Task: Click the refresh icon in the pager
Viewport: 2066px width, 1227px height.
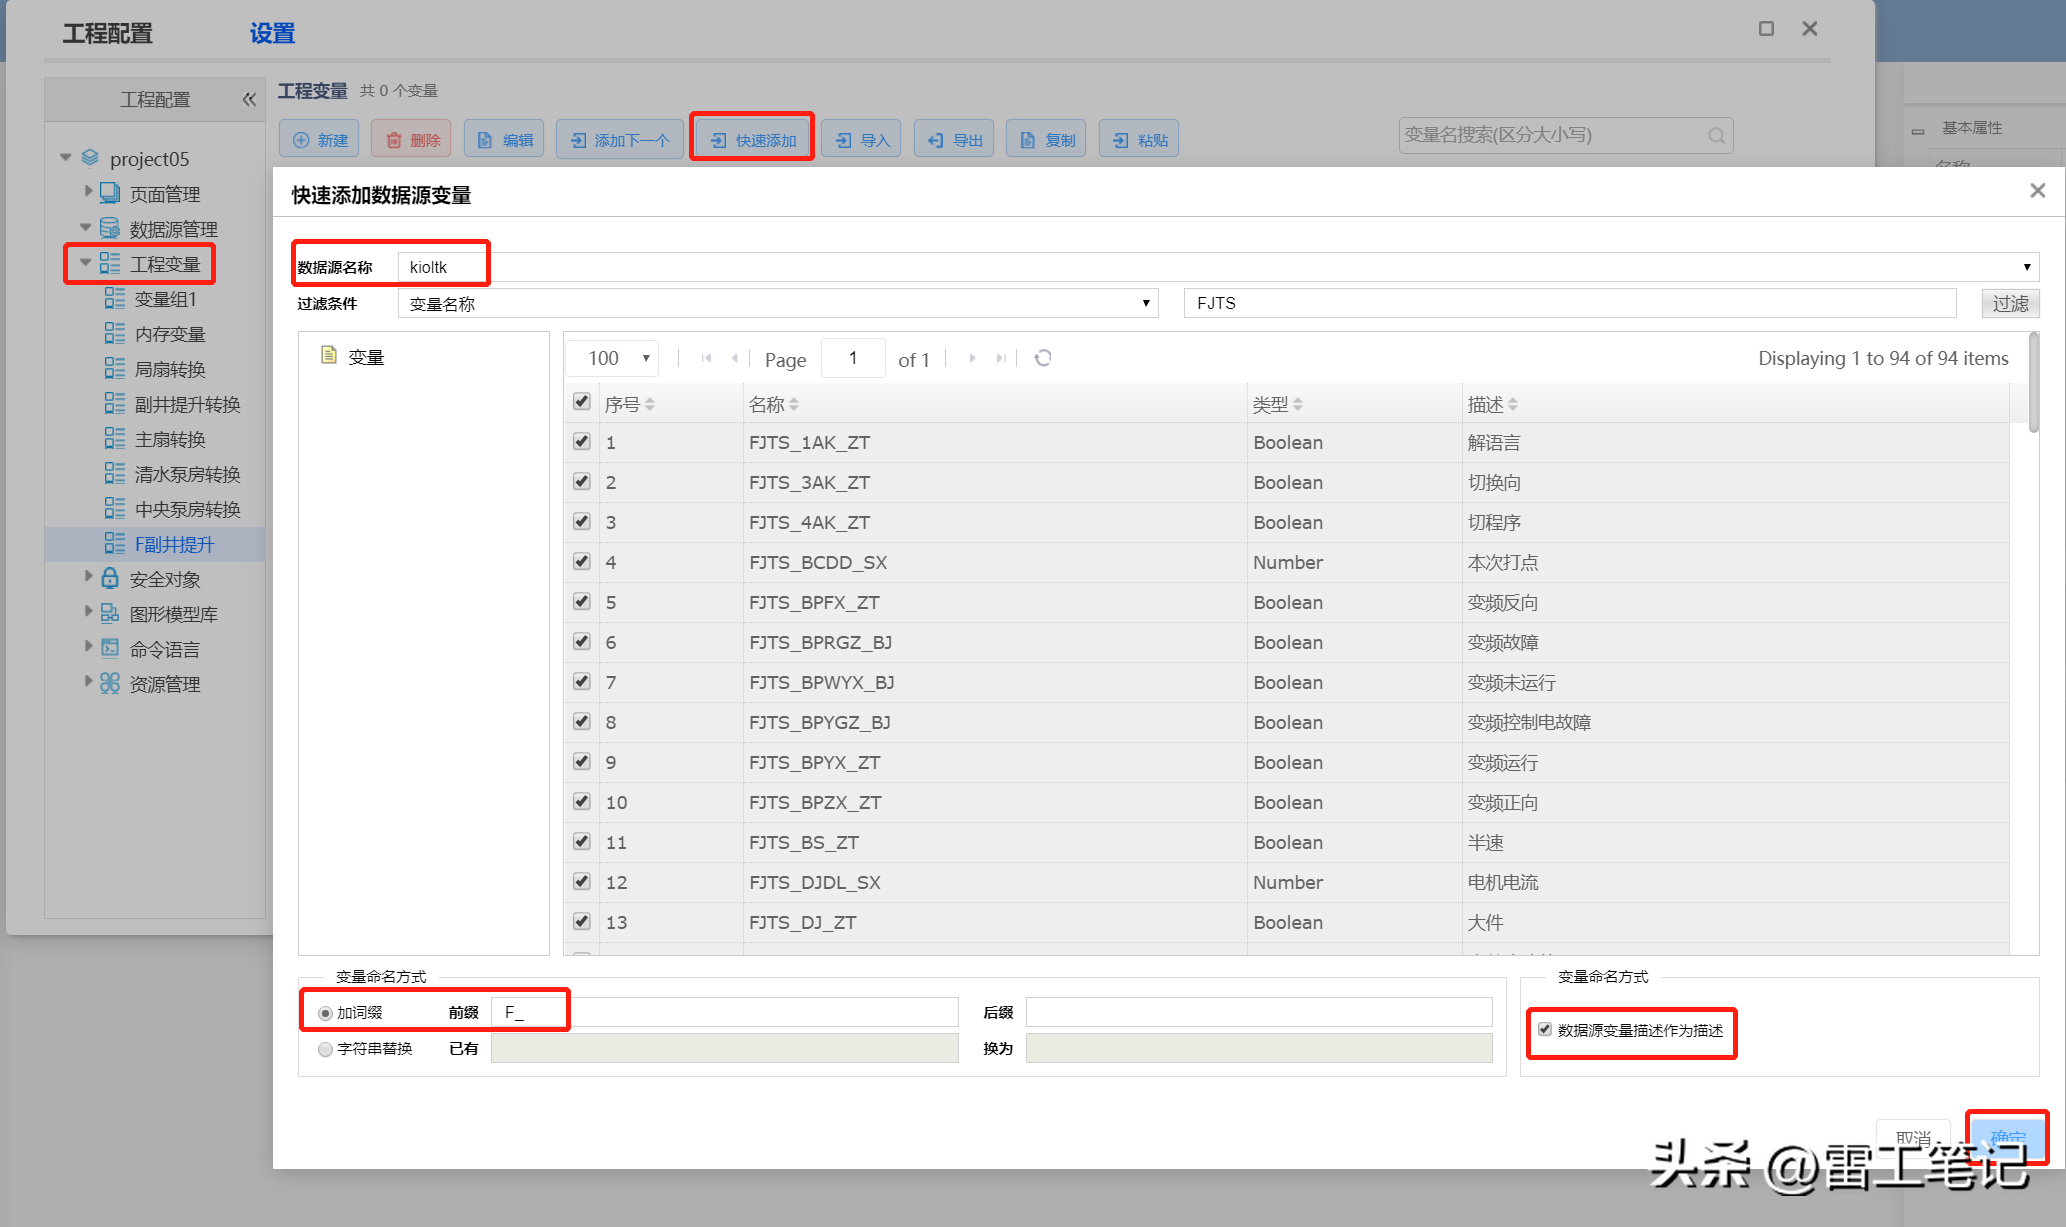Action: pyautogui.click(x=1043, y=358)
